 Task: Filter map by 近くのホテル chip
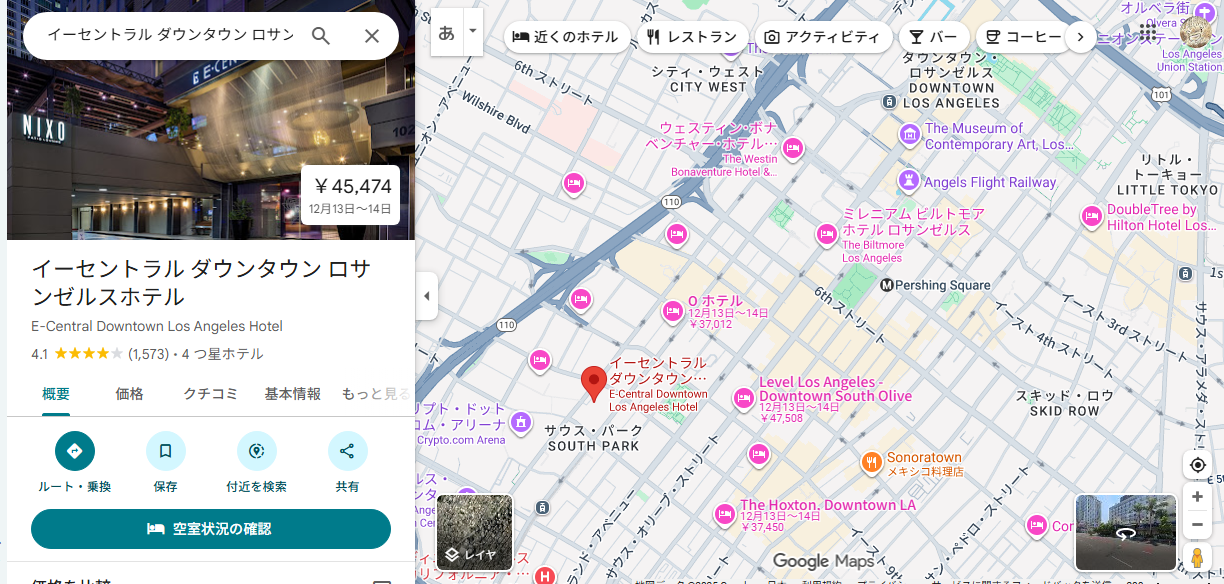pos(566,37)
